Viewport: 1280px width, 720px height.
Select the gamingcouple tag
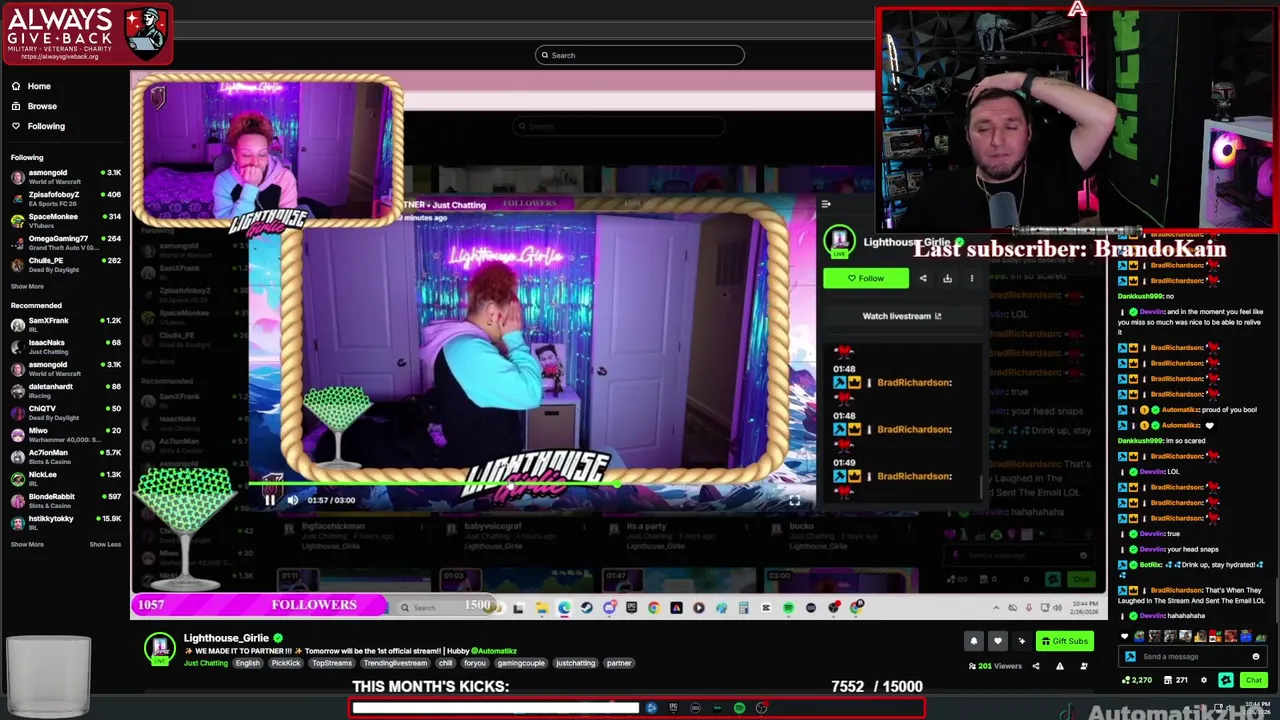tap(521, 663)
